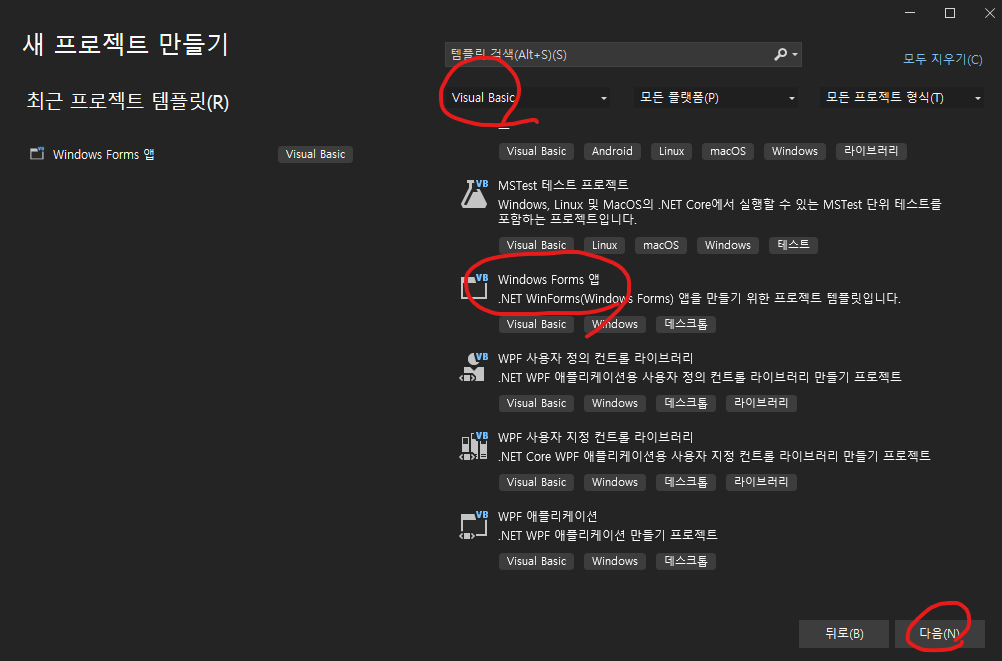Click the macOS tag in top tag row
Screen dimensions: 1002x661
coord(728,152)
